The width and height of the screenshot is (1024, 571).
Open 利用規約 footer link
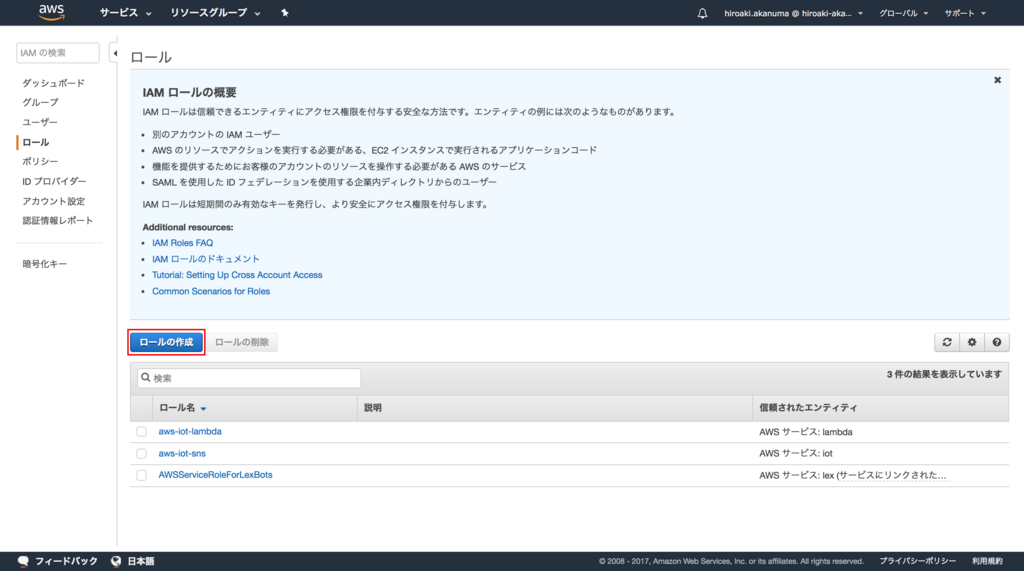pos(987,561)
